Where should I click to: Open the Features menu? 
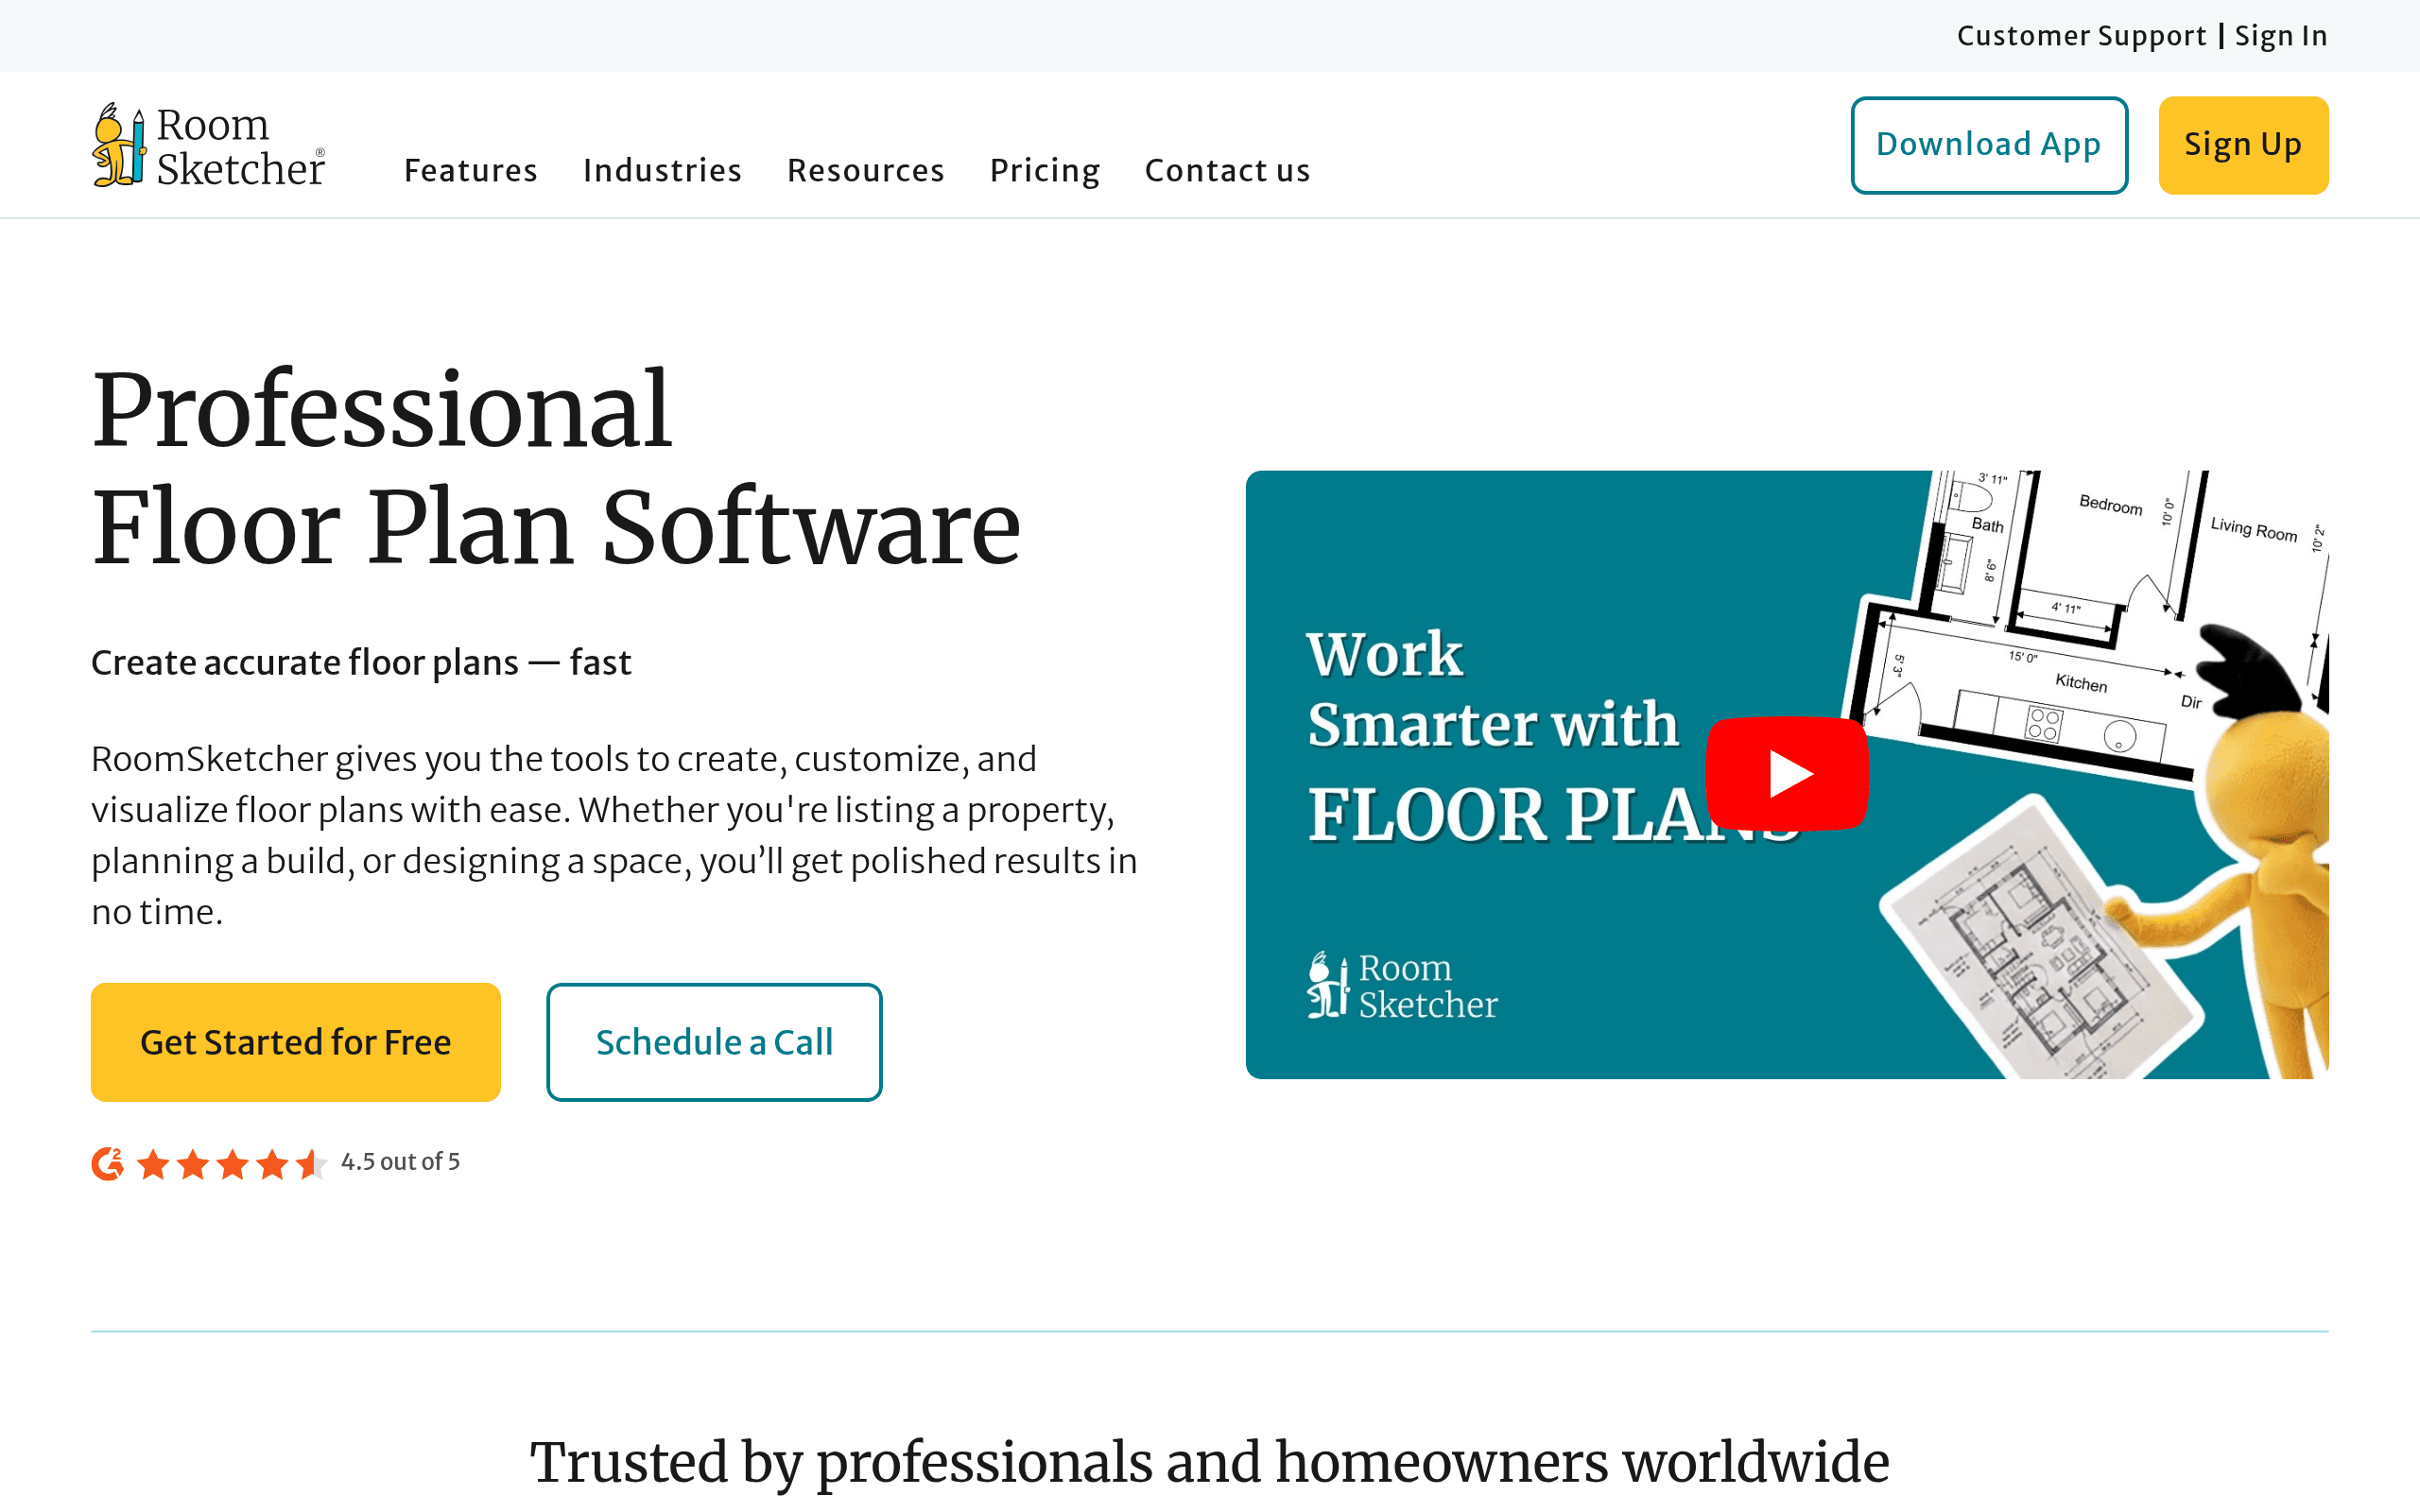click(x=471, y=170)
